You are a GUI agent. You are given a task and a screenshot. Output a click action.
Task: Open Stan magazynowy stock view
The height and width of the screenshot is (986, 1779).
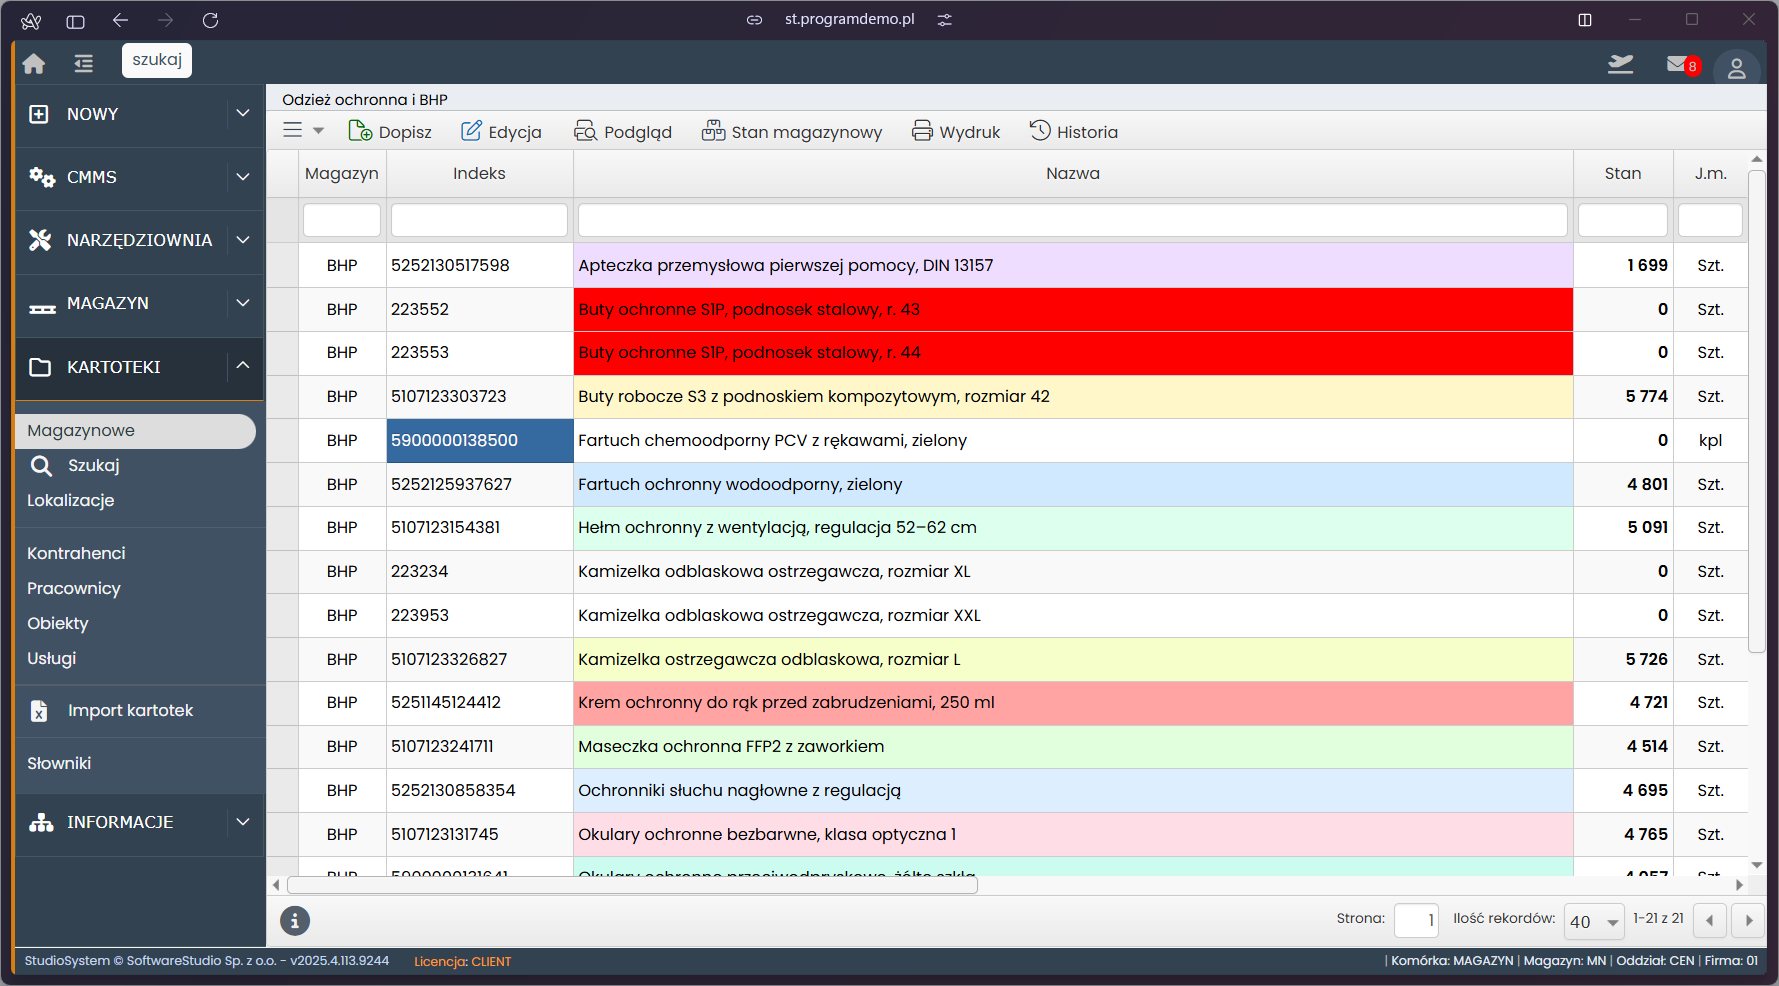click(x=792, y=132)
